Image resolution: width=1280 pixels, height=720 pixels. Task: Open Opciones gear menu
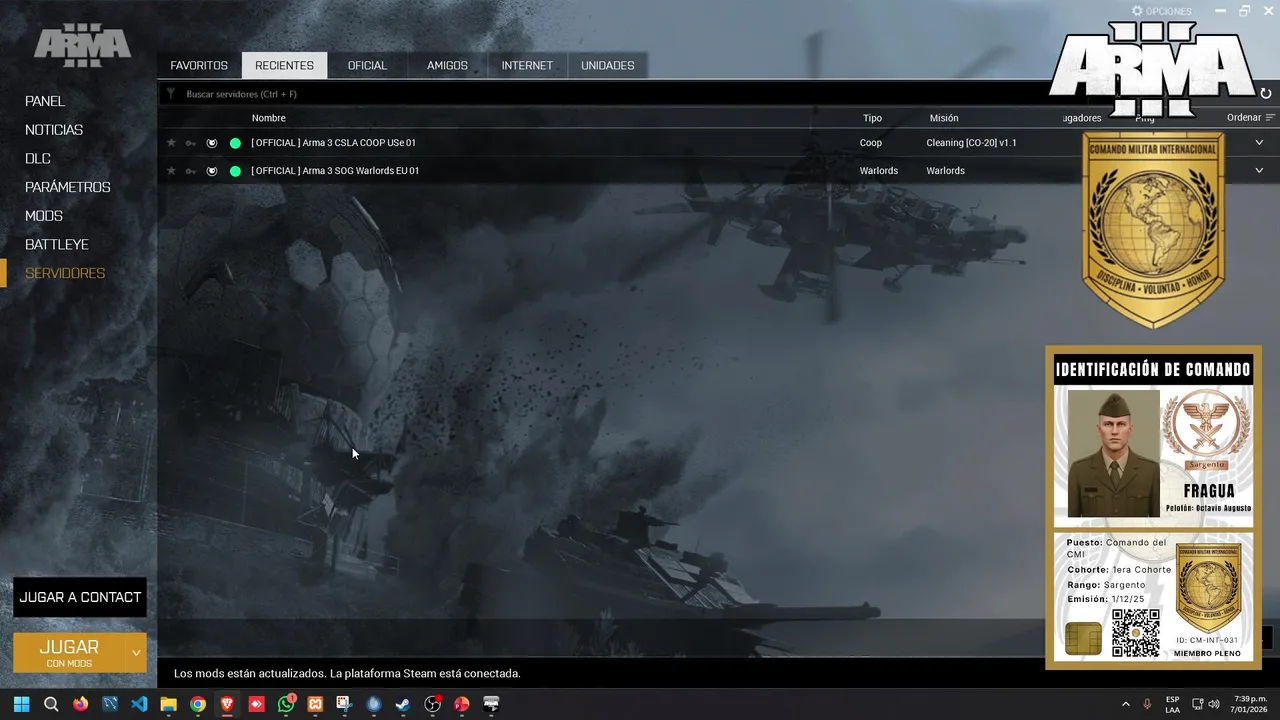1161,11
